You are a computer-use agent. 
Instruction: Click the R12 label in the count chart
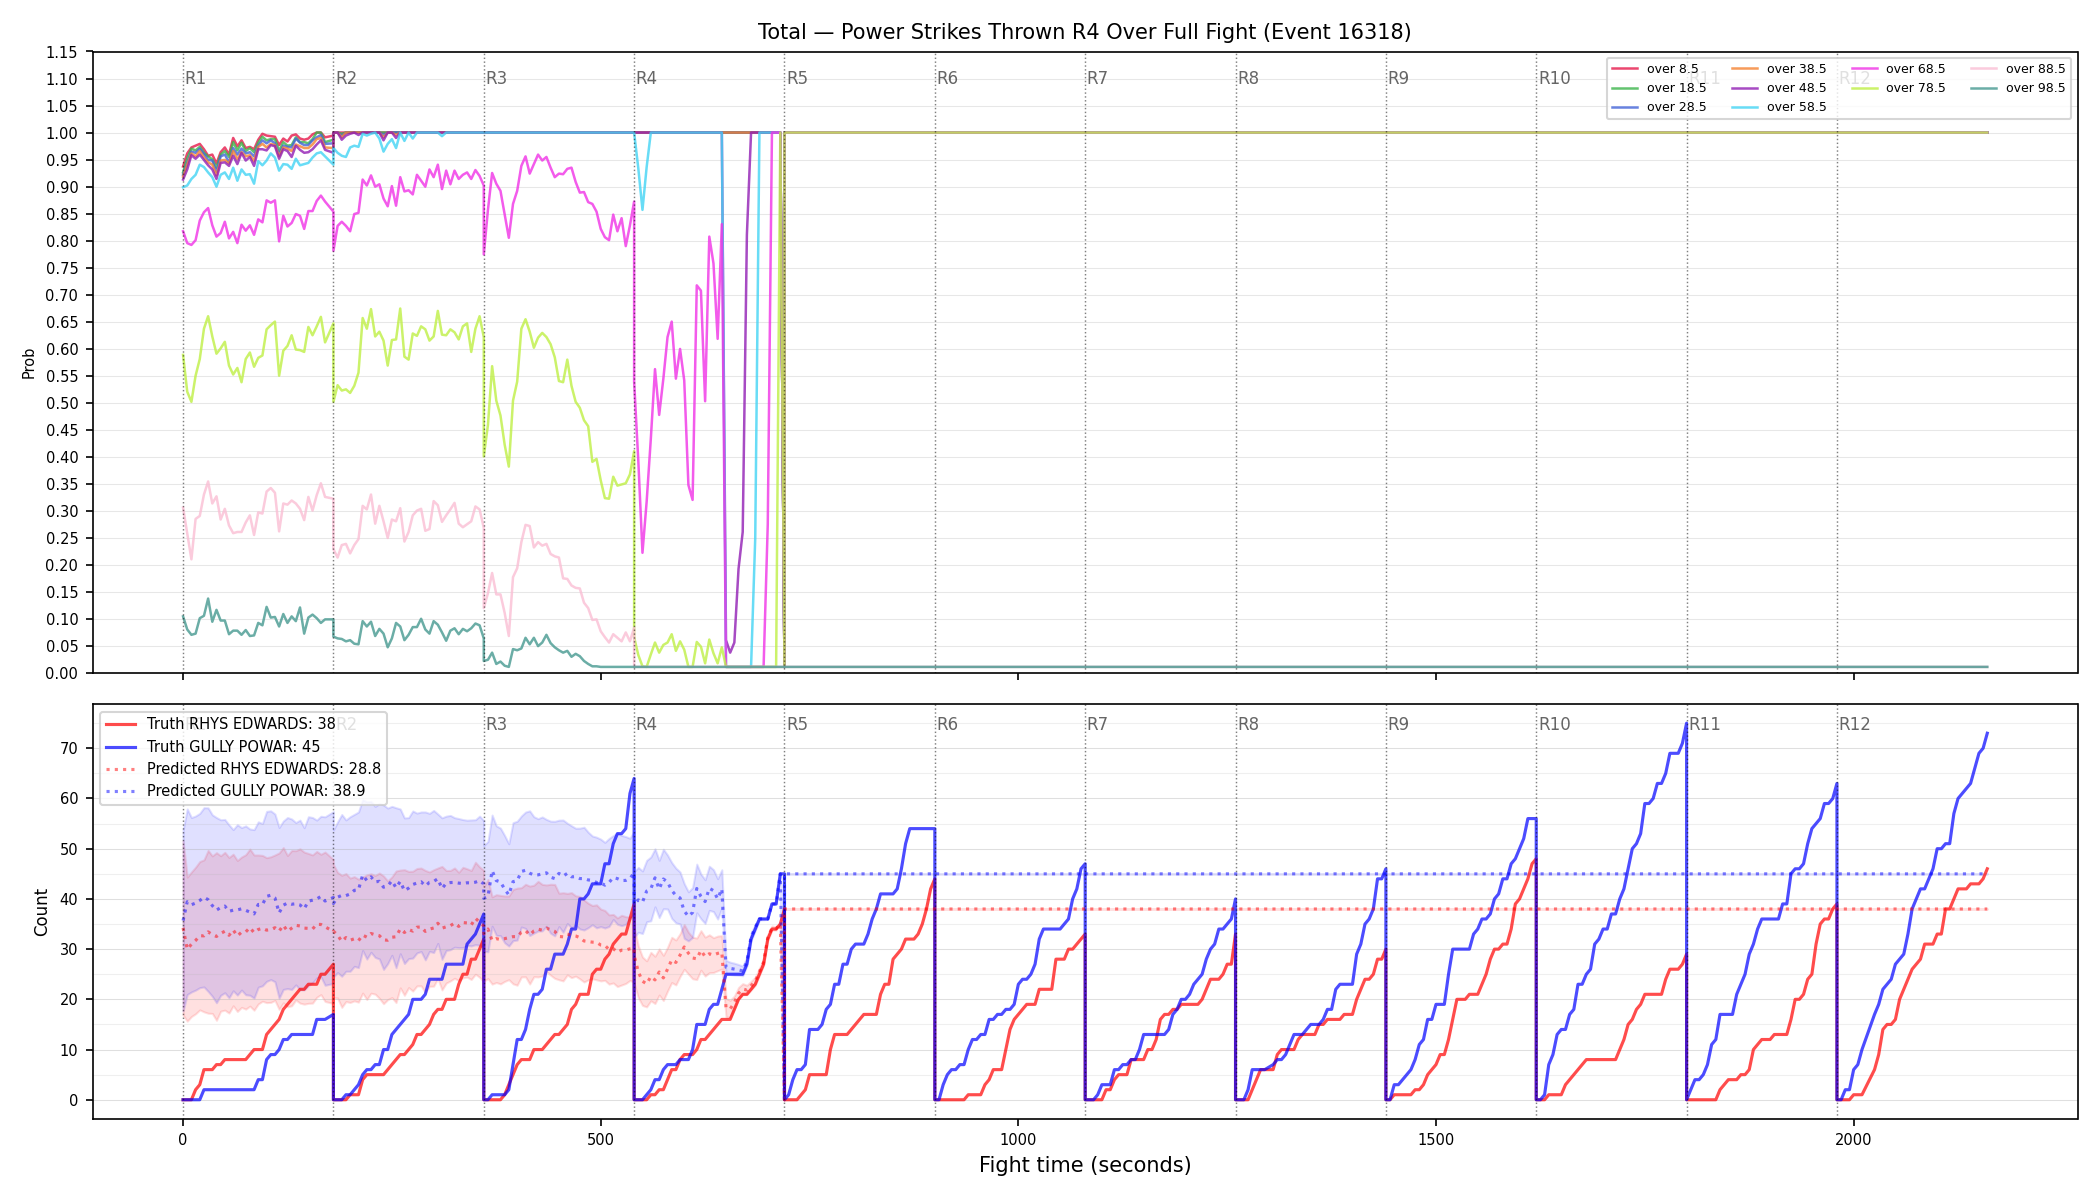tap(1854, 724)
